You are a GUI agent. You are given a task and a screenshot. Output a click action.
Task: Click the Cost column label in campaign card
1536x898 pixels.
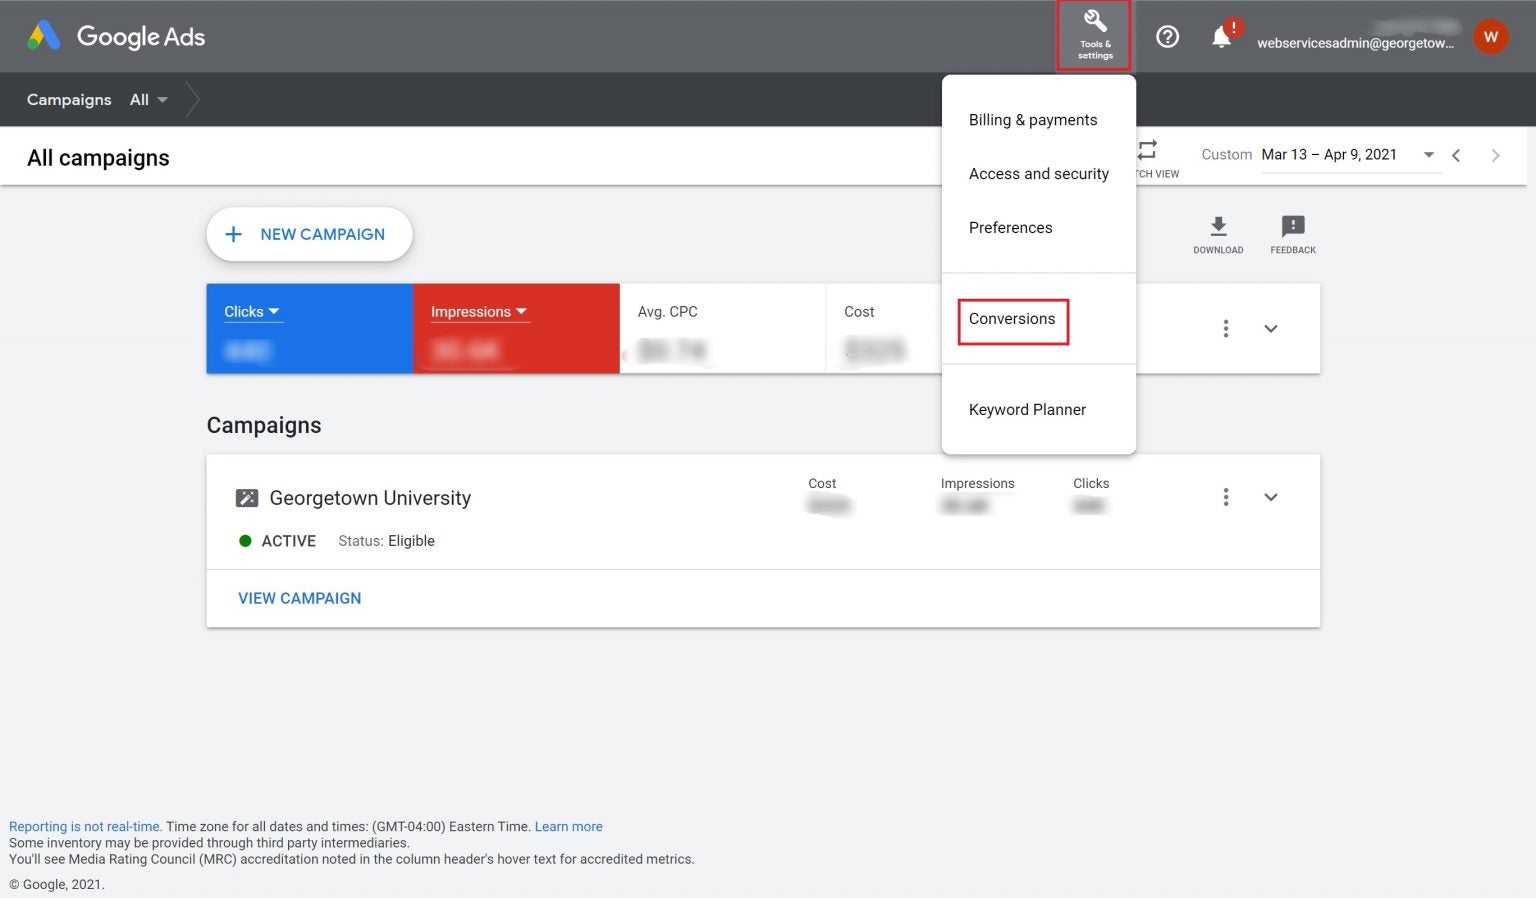click(x=822, y=484)
